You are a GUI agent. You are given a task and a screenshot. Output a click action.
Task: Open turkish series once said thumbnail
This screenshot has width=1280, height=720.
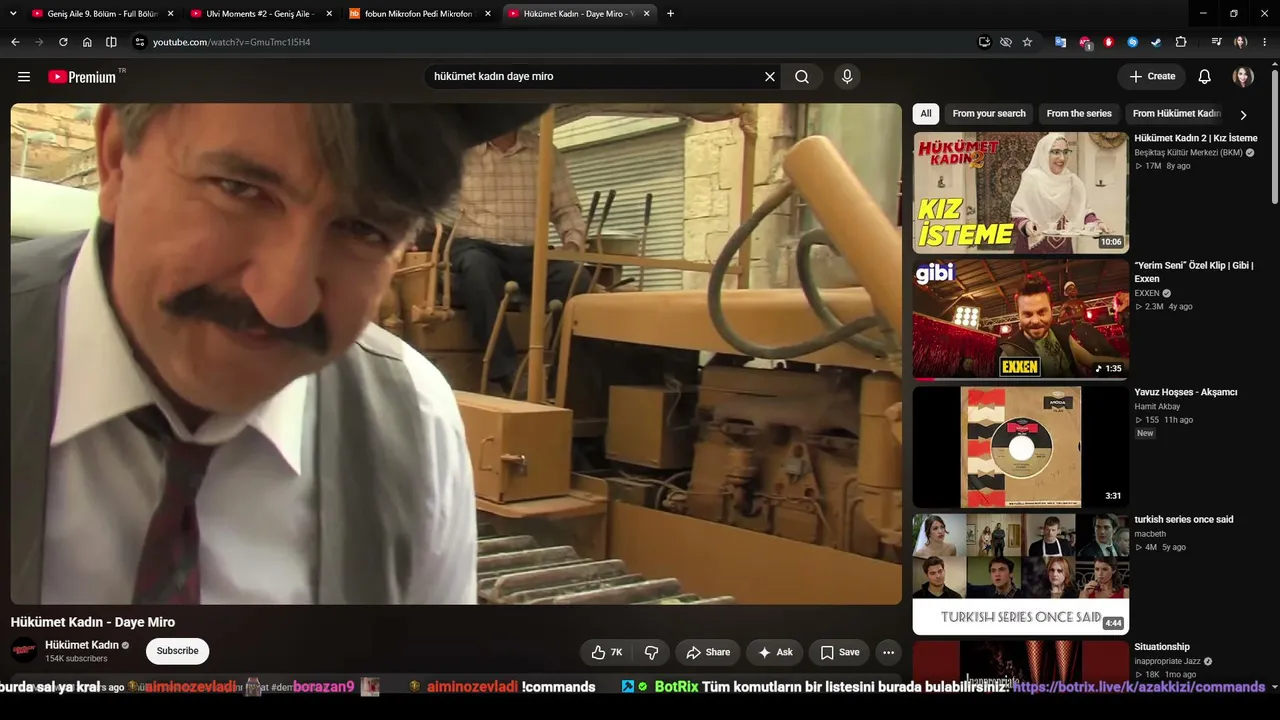tap(1020, 574)
